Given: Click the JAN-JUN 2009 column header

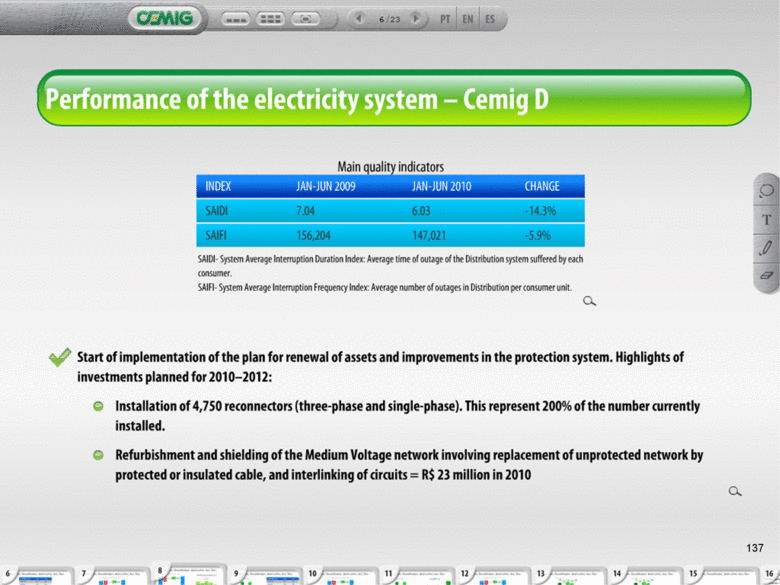Looking at the screenshot, I should (326, 186).
